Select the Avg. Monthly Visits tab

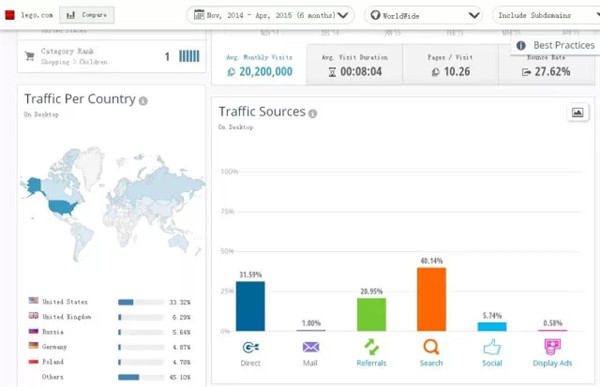tap(259, 65)
